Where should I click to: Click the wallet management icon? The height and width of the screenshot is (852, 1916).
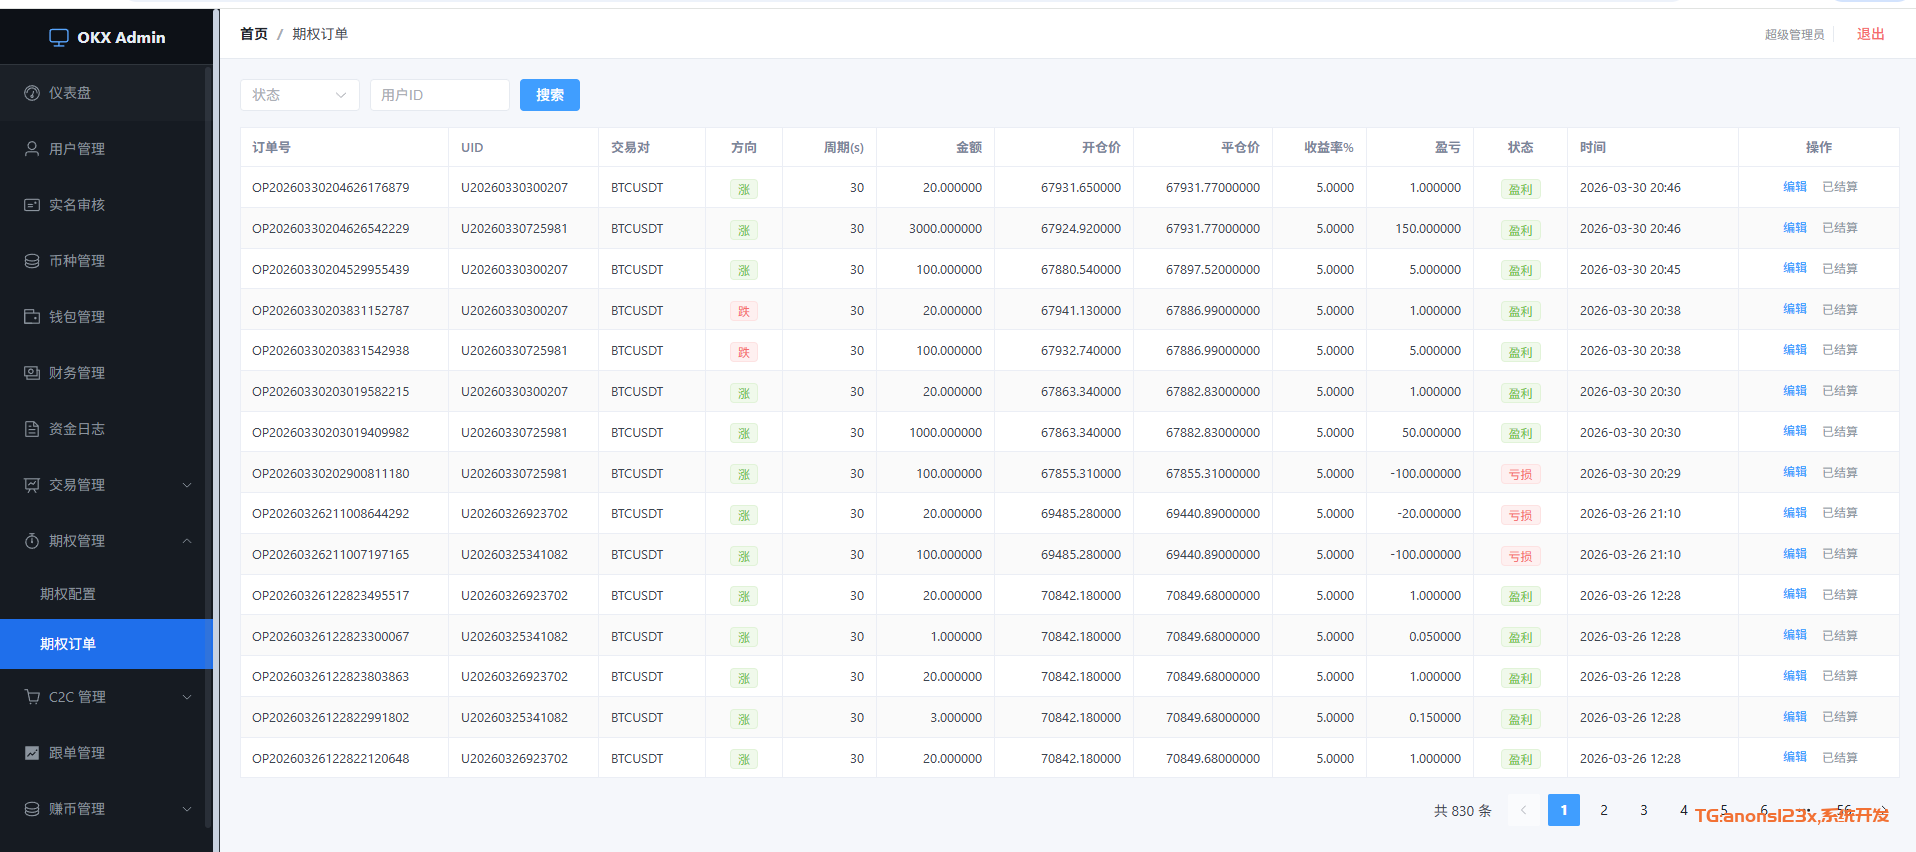tap(32, 317)
